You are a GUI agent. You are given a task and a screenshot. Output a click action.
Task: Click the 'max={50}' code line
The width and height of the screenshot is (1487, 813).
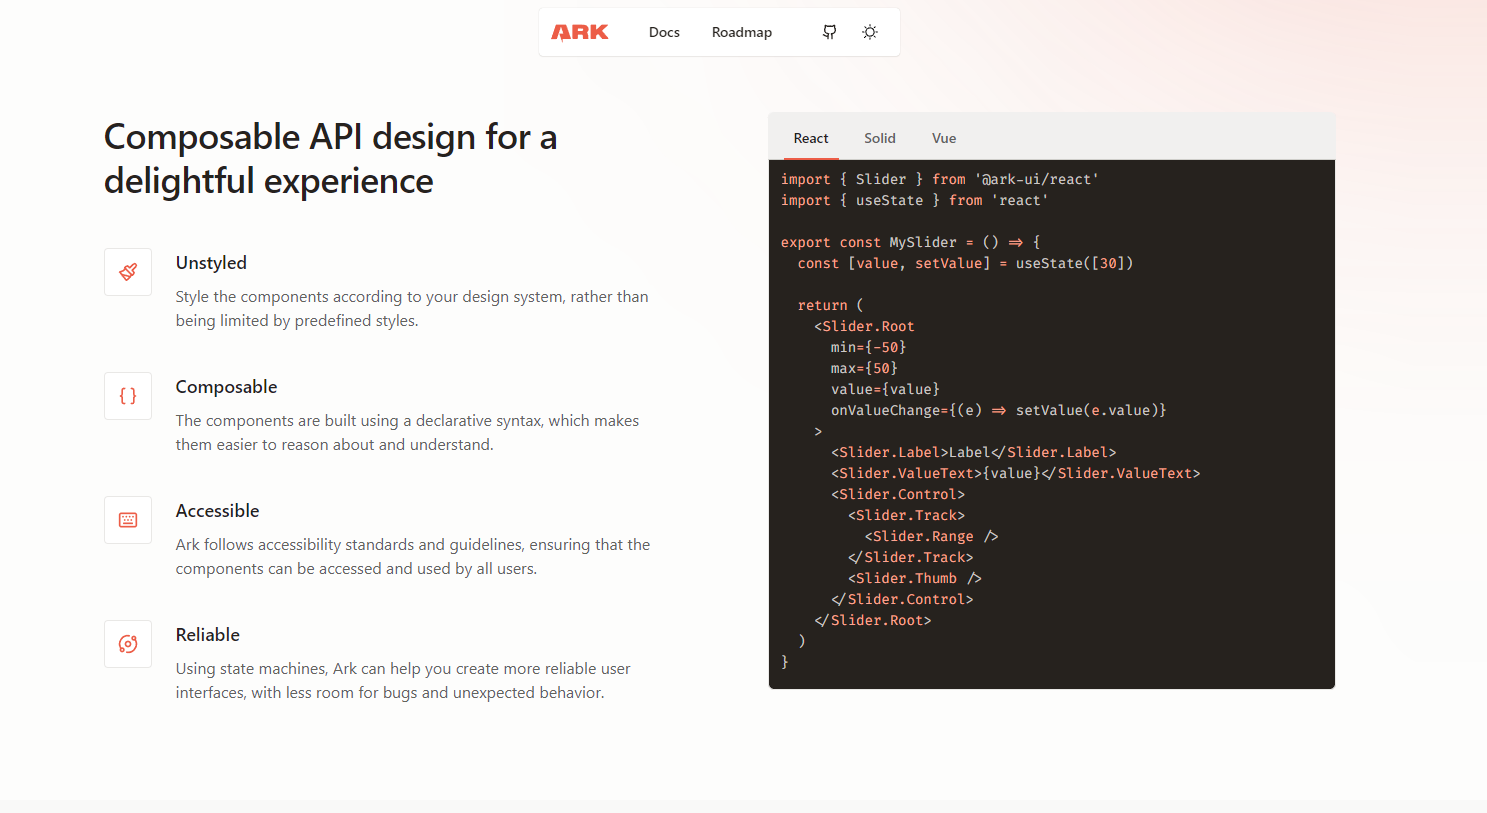(x=864, y=368)
